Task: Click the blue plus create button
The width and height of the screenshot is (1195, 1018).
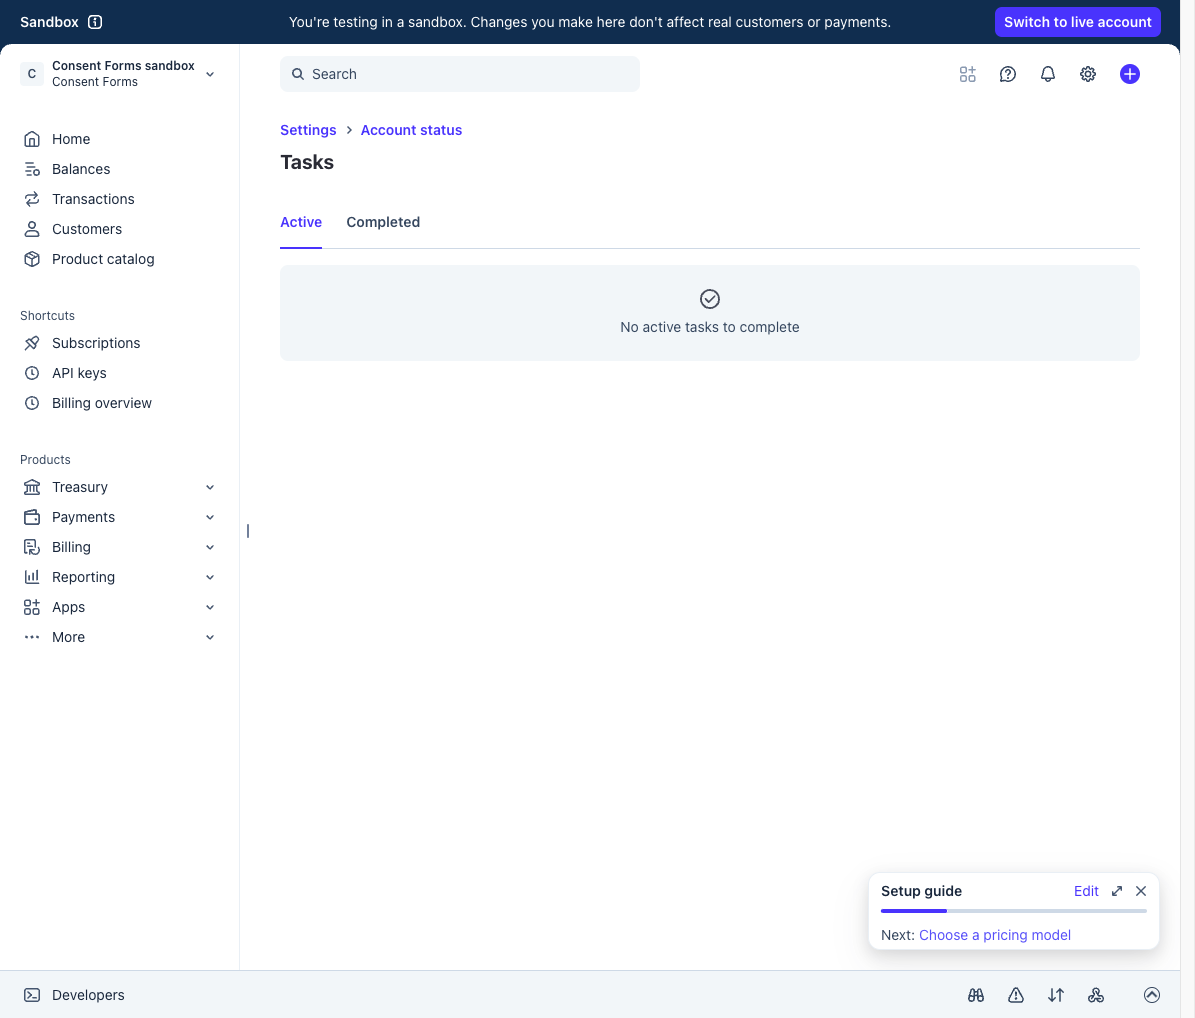Action: click(x=1129, y=74)
